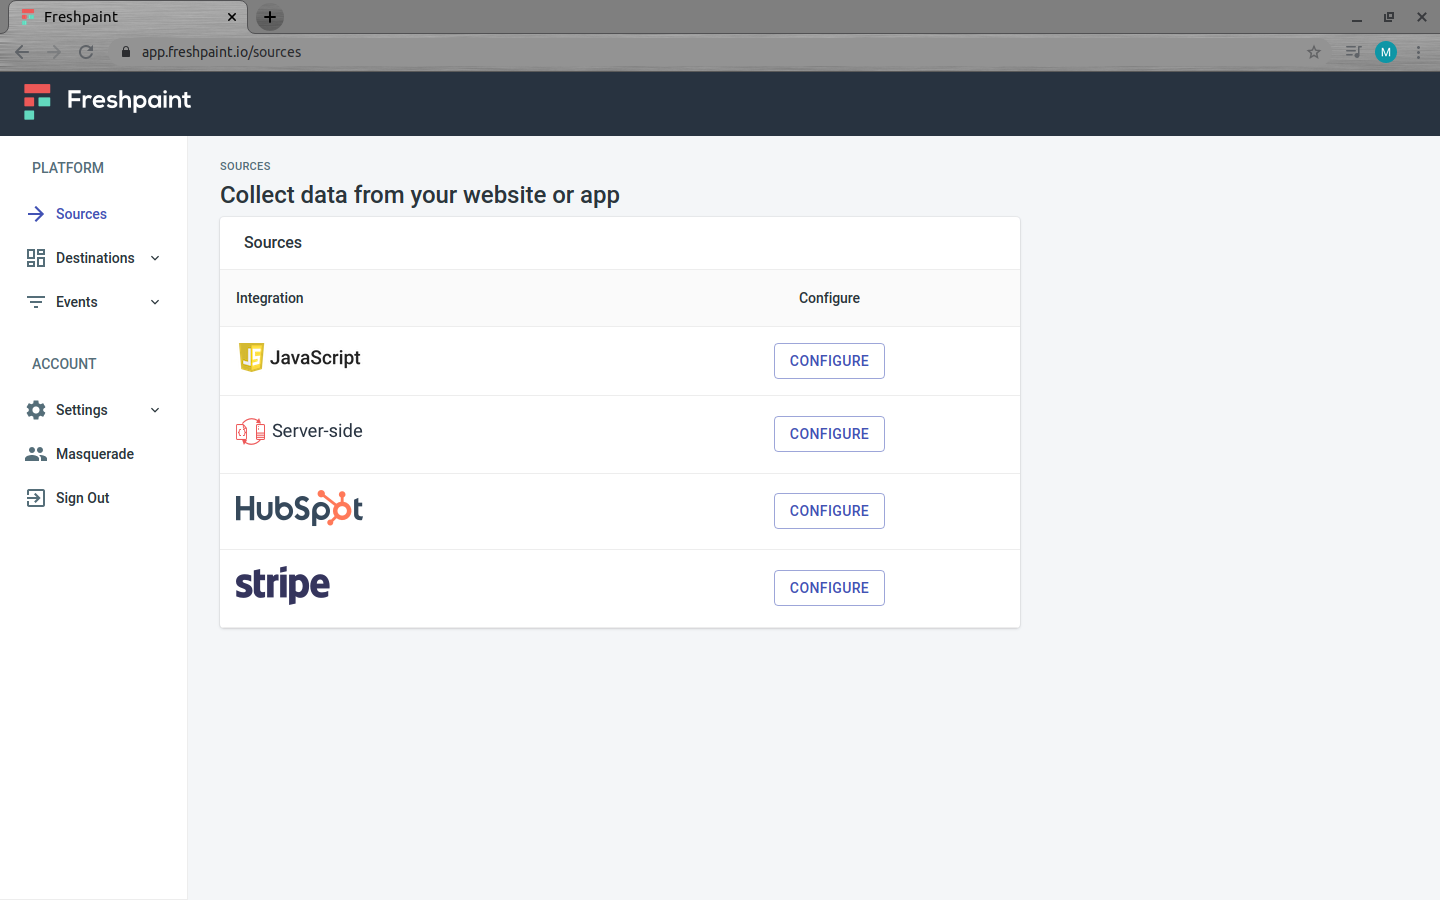
Task: Click the PLATFORM section label
Action: (68, 168)
